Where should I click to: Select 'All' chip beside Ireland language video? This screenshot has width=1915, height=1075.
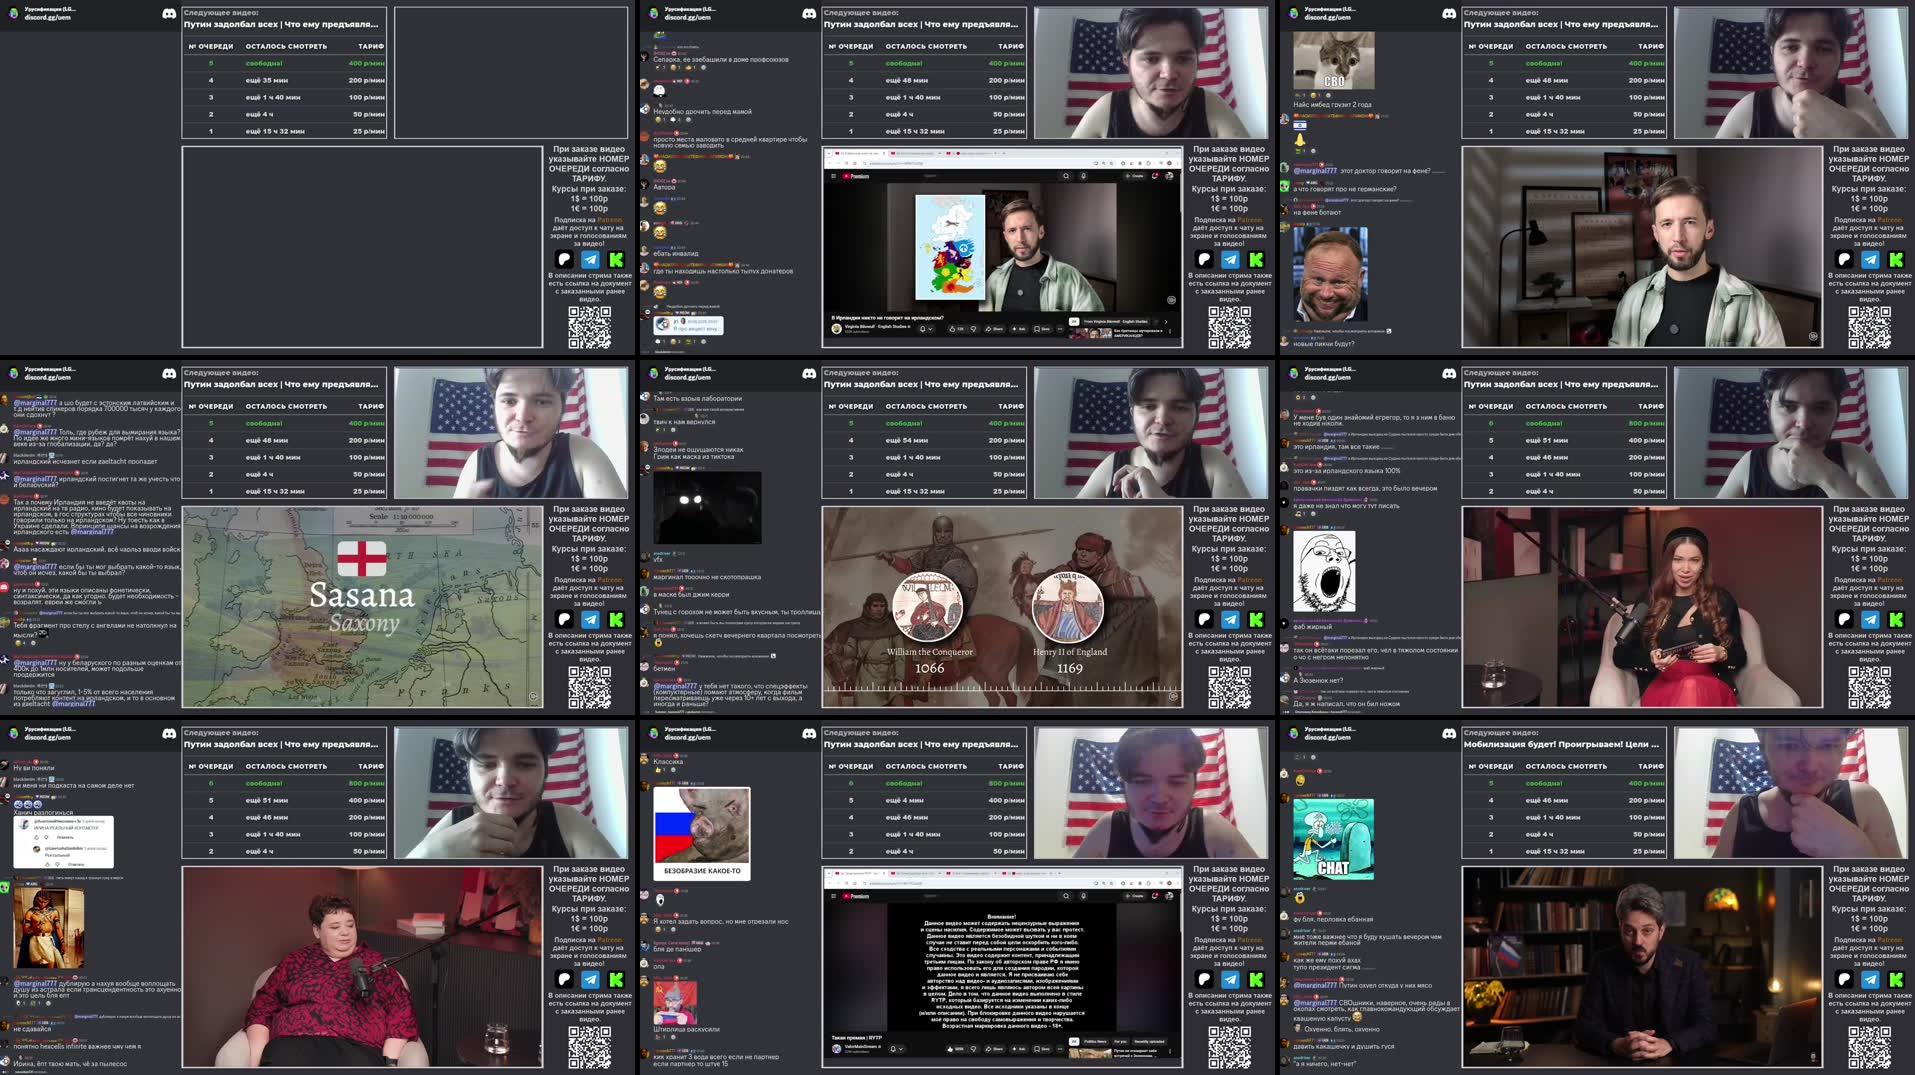(1074, 322)
